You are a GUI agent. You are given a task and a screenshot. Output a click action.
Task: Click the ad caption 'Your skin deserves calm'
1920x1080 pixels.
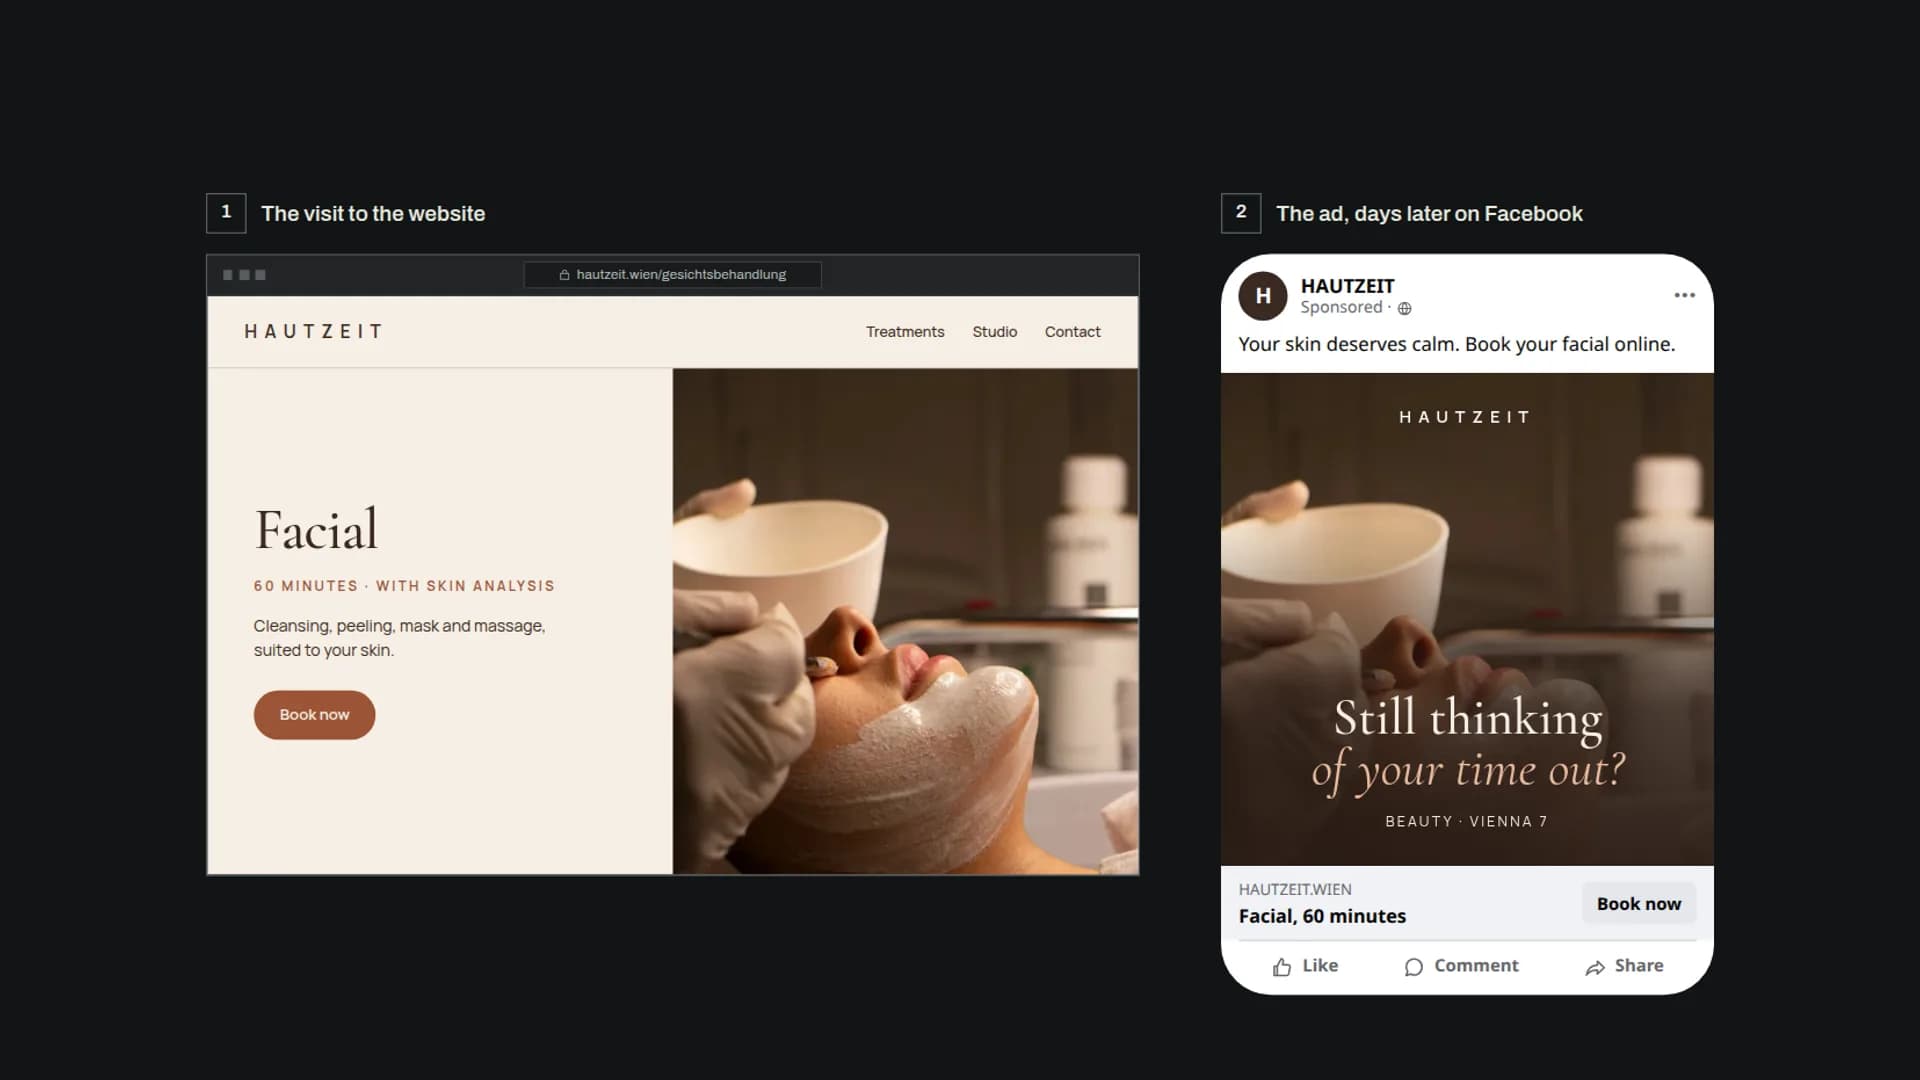(x=1456, y=344)
